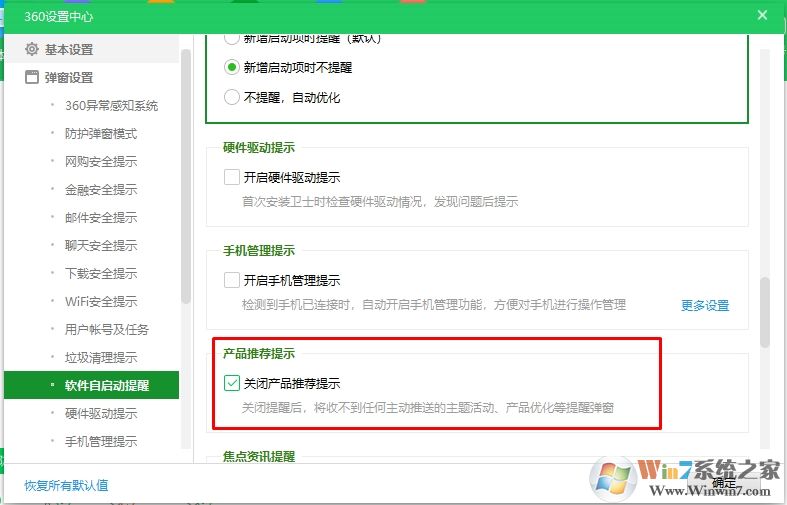787x505 pixels.
Task: Uncheck the 关闭产品推荐提示 checkbox
Action: [232, 383]
